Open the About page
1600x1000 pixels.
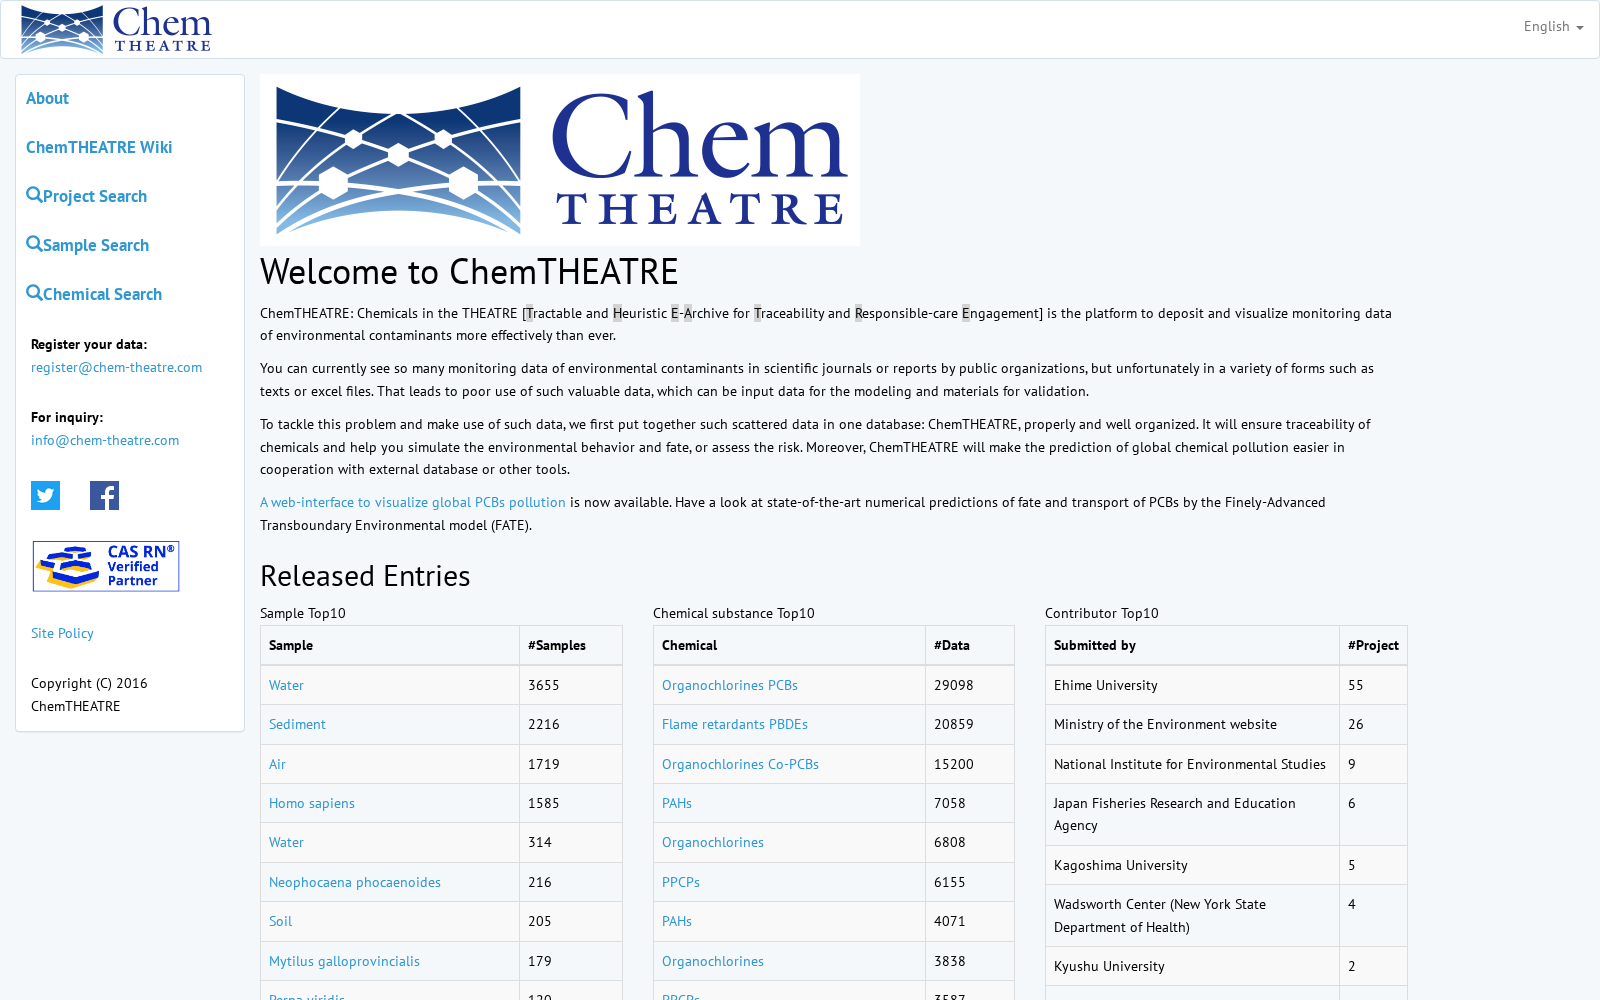pyautogui.click(x=47, y=98)
